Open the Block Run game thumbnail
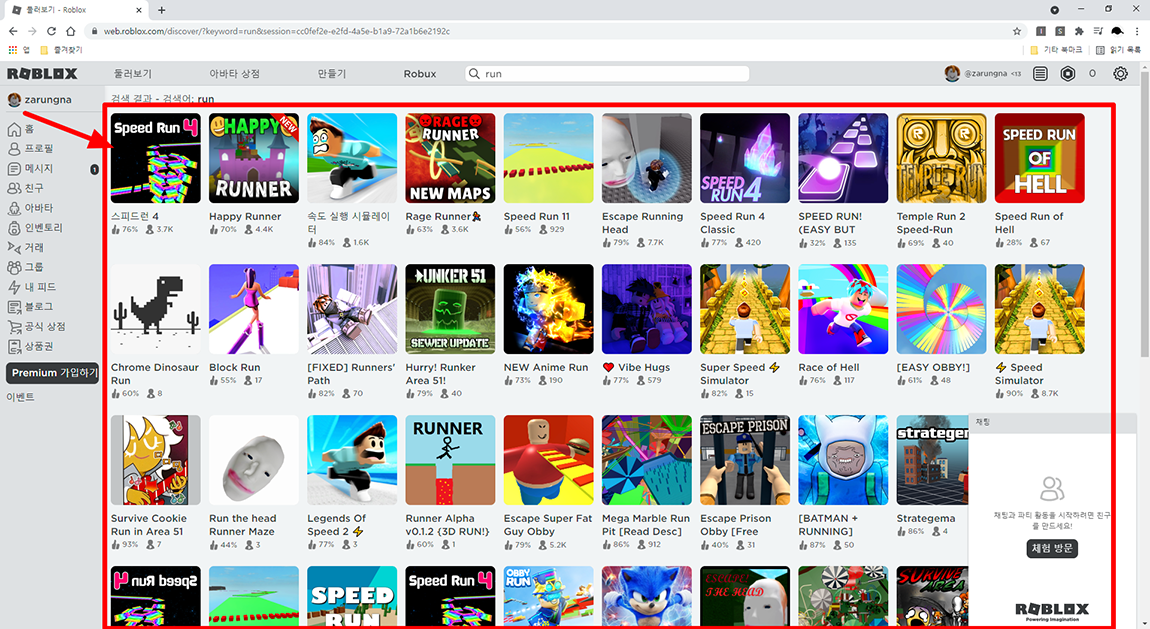The height and width of the screenshot is (629, 1150). coord(254,309)
